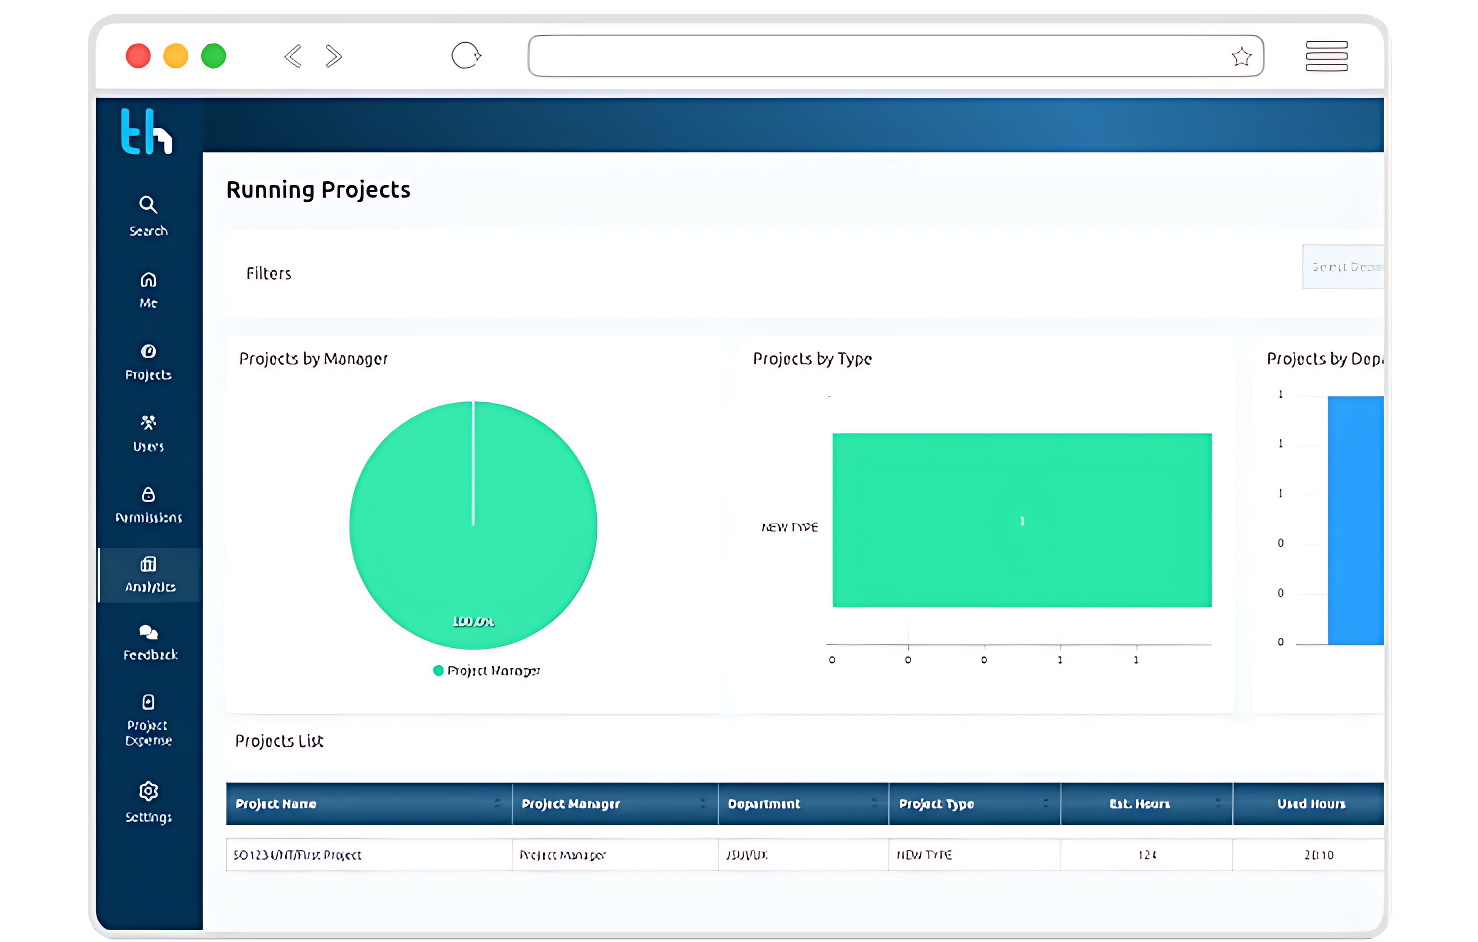Click the yellow minimize dot
Viewport: 1478px width, 942px height.
[x=176, y=56]
